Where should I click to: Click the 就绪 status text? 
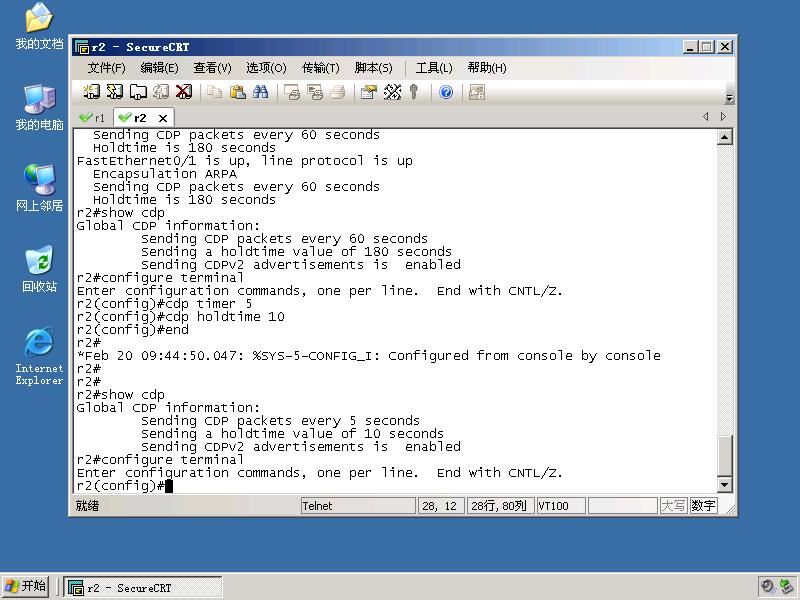87,506
